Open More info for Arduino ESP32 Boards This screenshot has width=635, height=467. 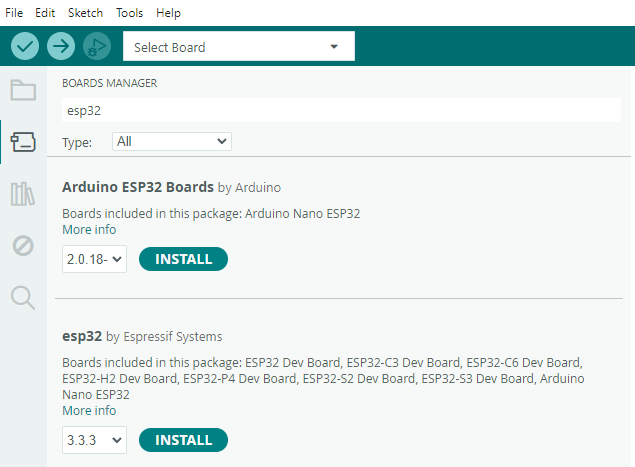89,230
